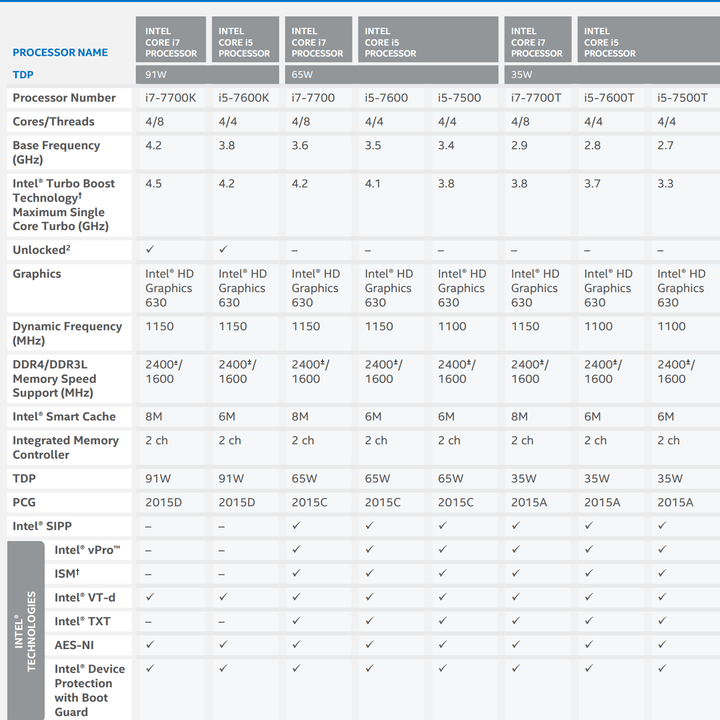Click the Intel SIPP row label

click(x=42, y=526)
